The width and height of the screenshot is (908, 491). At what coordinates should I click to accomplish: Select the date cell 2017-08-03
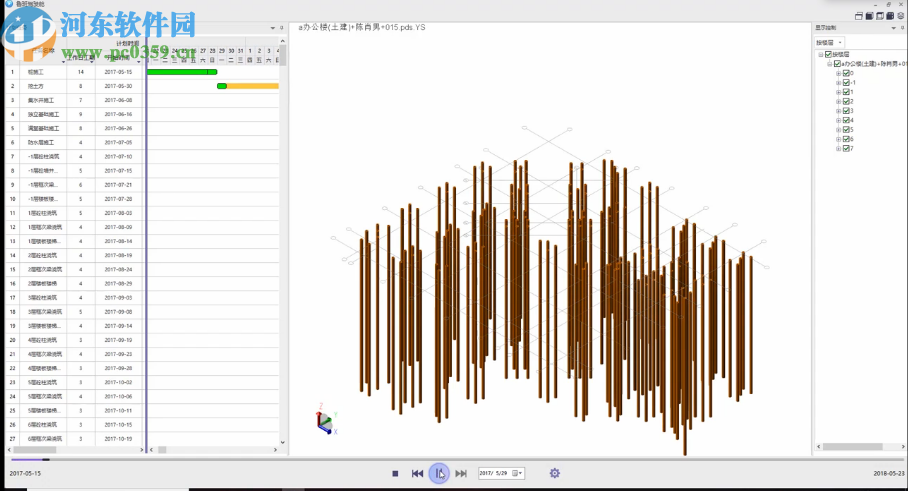tap(118, 213)
